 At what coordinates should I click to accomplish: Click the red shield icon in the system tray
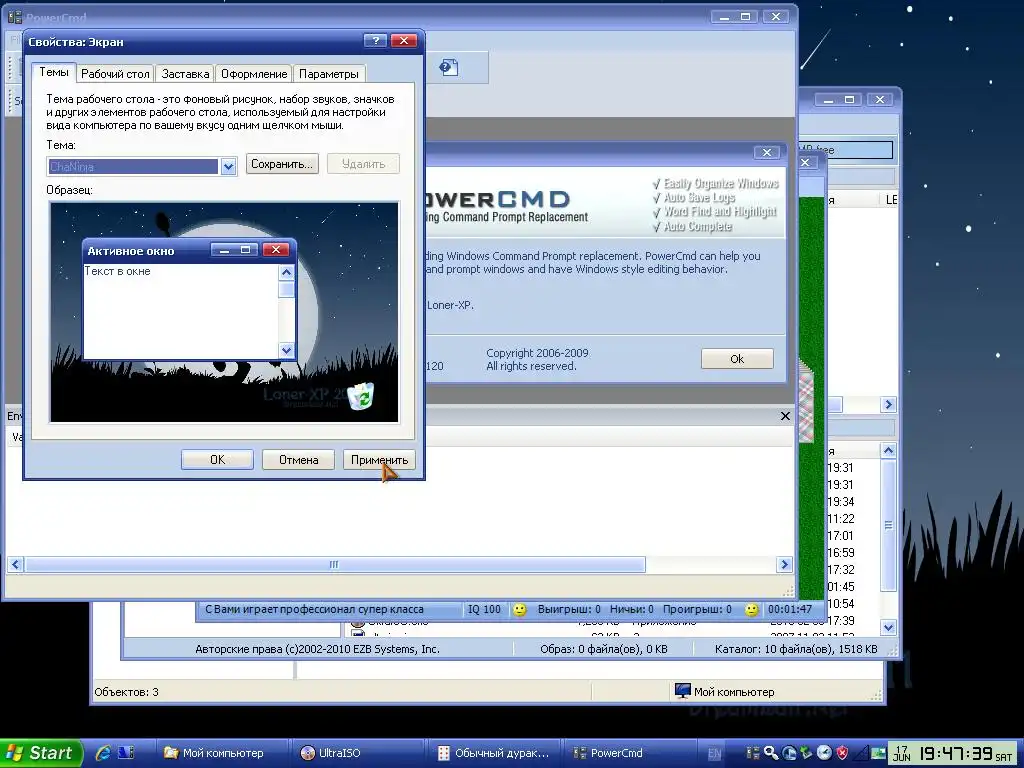[842, 753]
